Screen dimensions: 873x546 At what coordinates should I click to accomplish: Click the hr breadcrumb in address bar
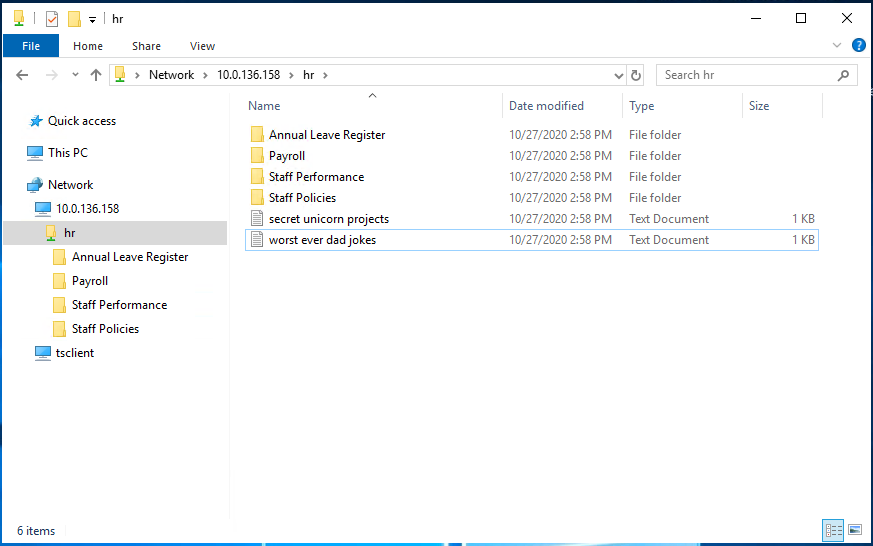pyautogui.click(x=308, y=75)
